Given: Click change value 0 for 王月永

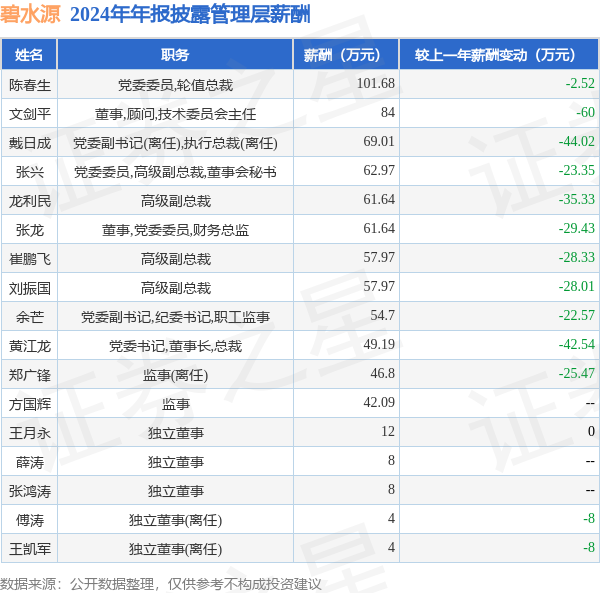Looking at the screenshot, I should (x=592, y=432).
